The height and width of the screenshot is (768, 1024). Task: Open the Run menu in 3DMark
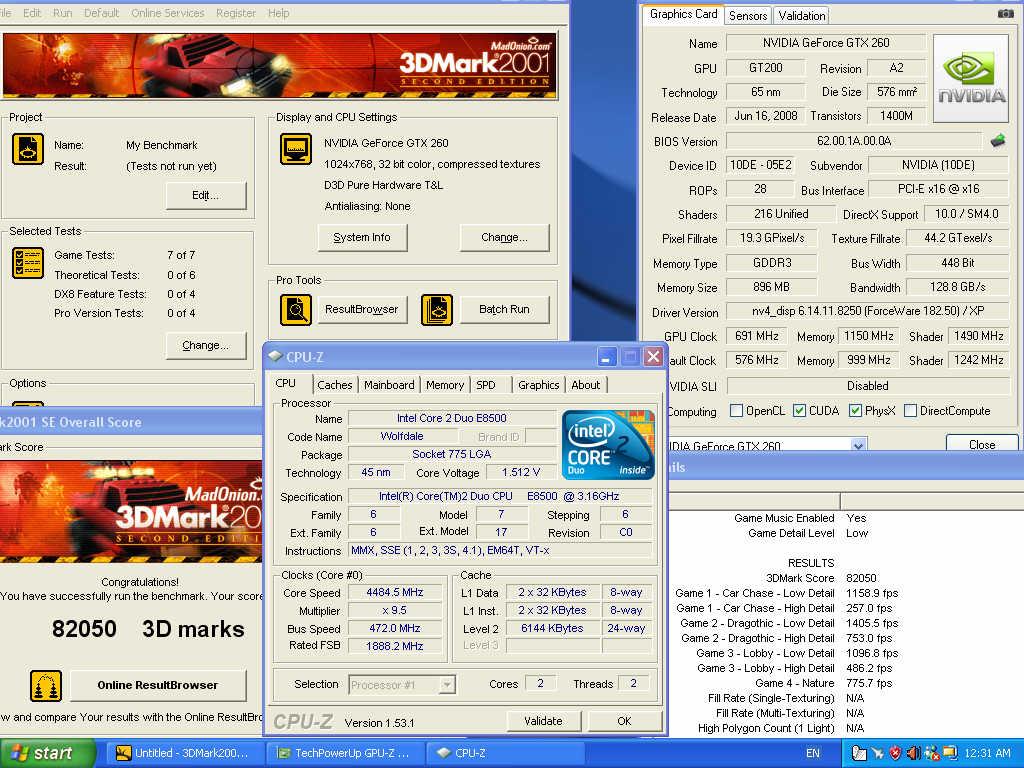63,13
